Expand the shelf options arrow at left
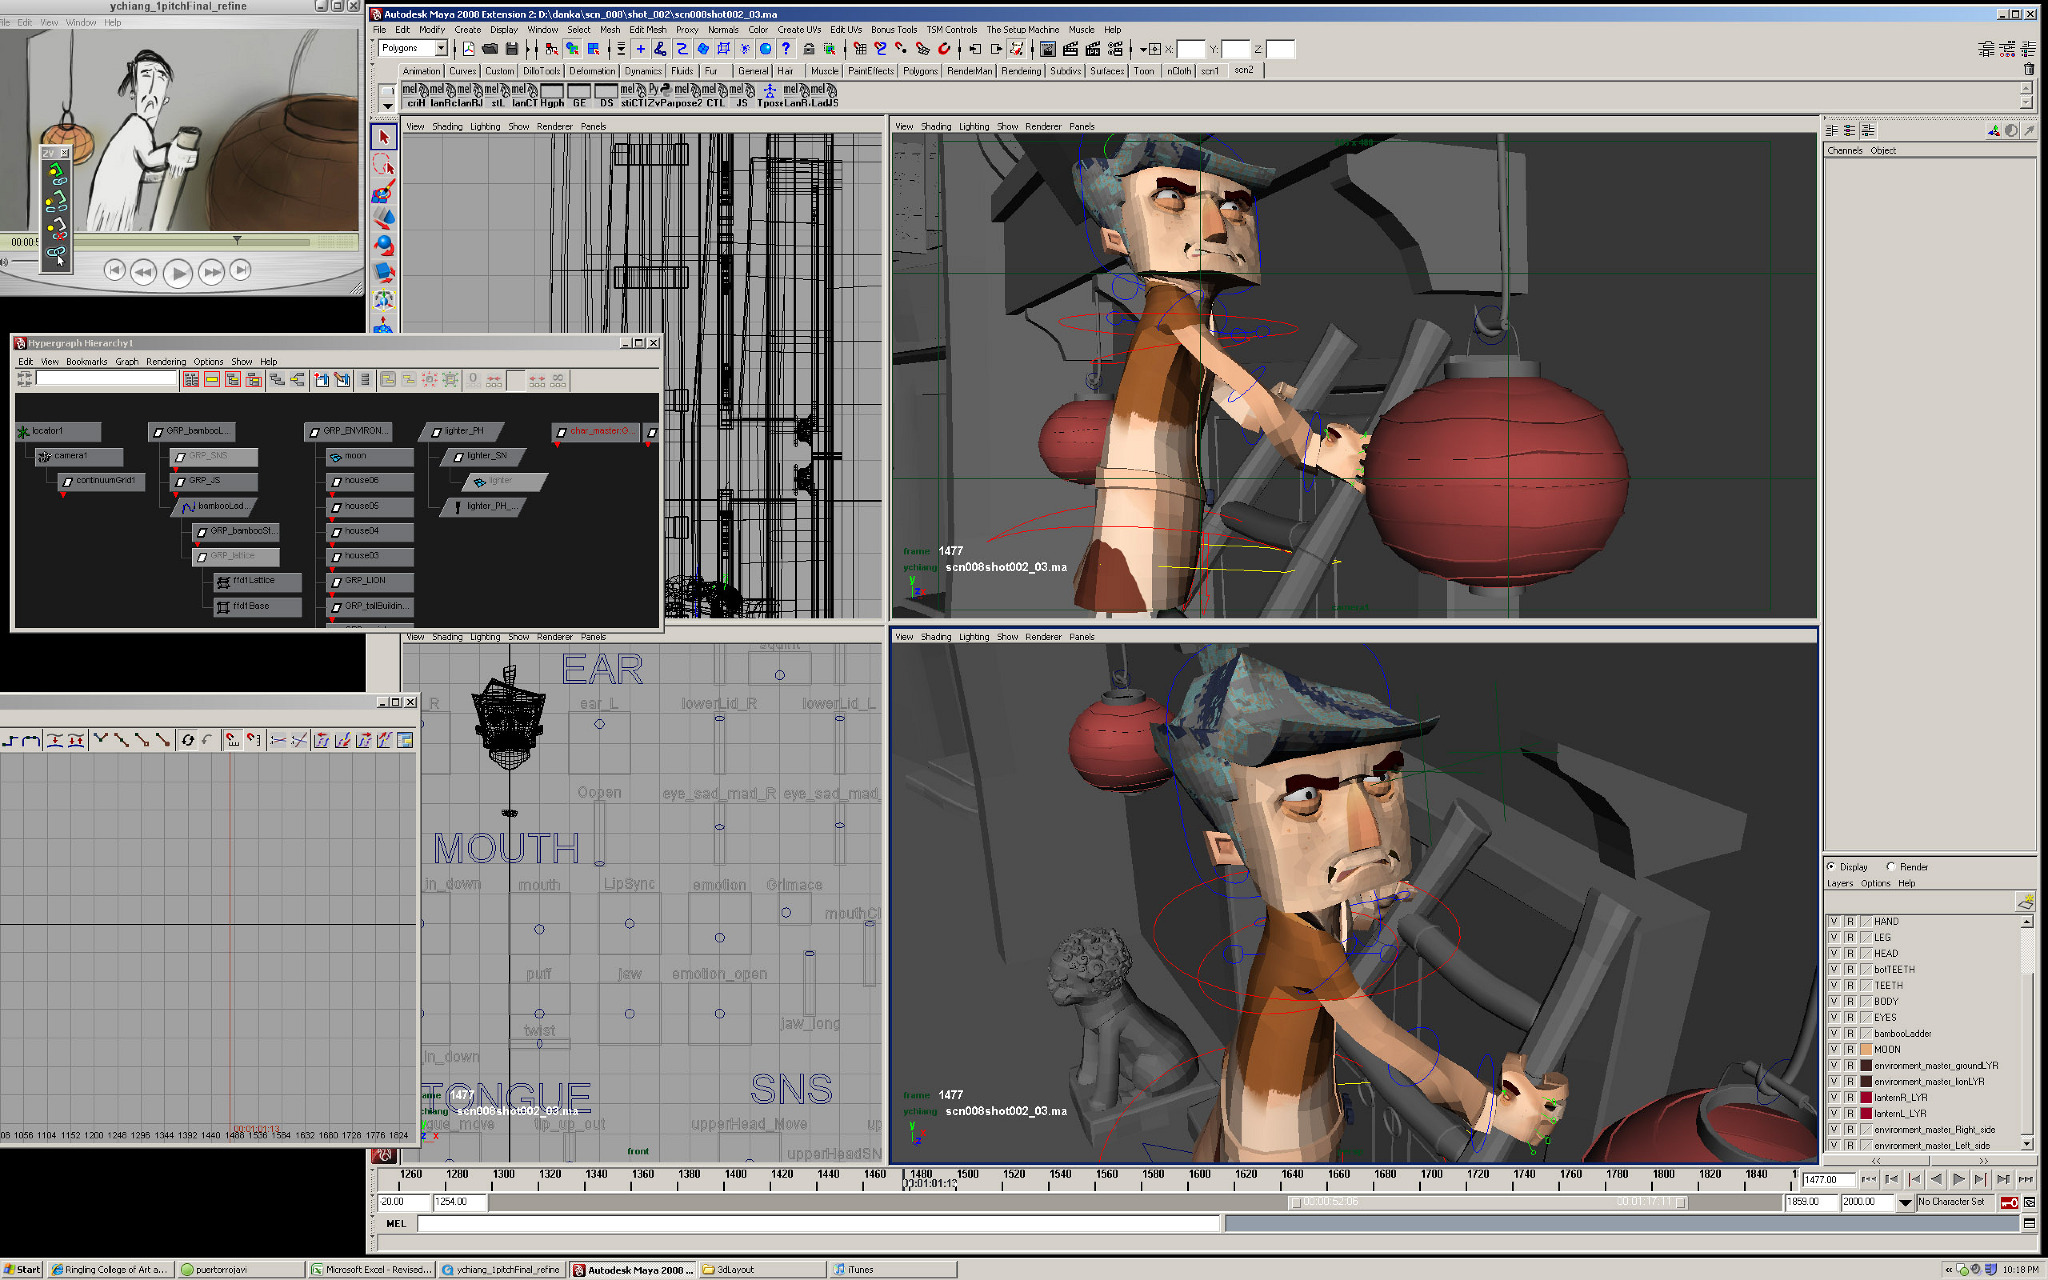Image resolution: width=2048 pixels, height=1280 pixels. point(387,104)
